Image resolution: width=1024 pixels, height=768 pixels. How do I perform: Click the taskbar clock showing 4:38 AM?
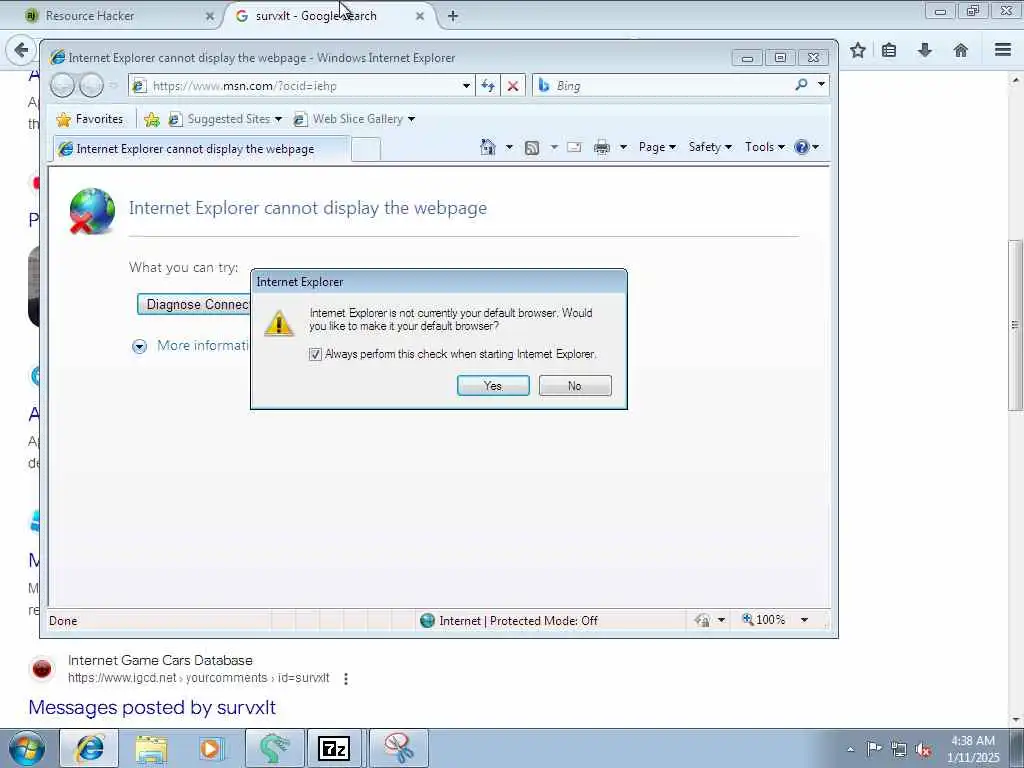pyautogui.click(x=973, y=749)
